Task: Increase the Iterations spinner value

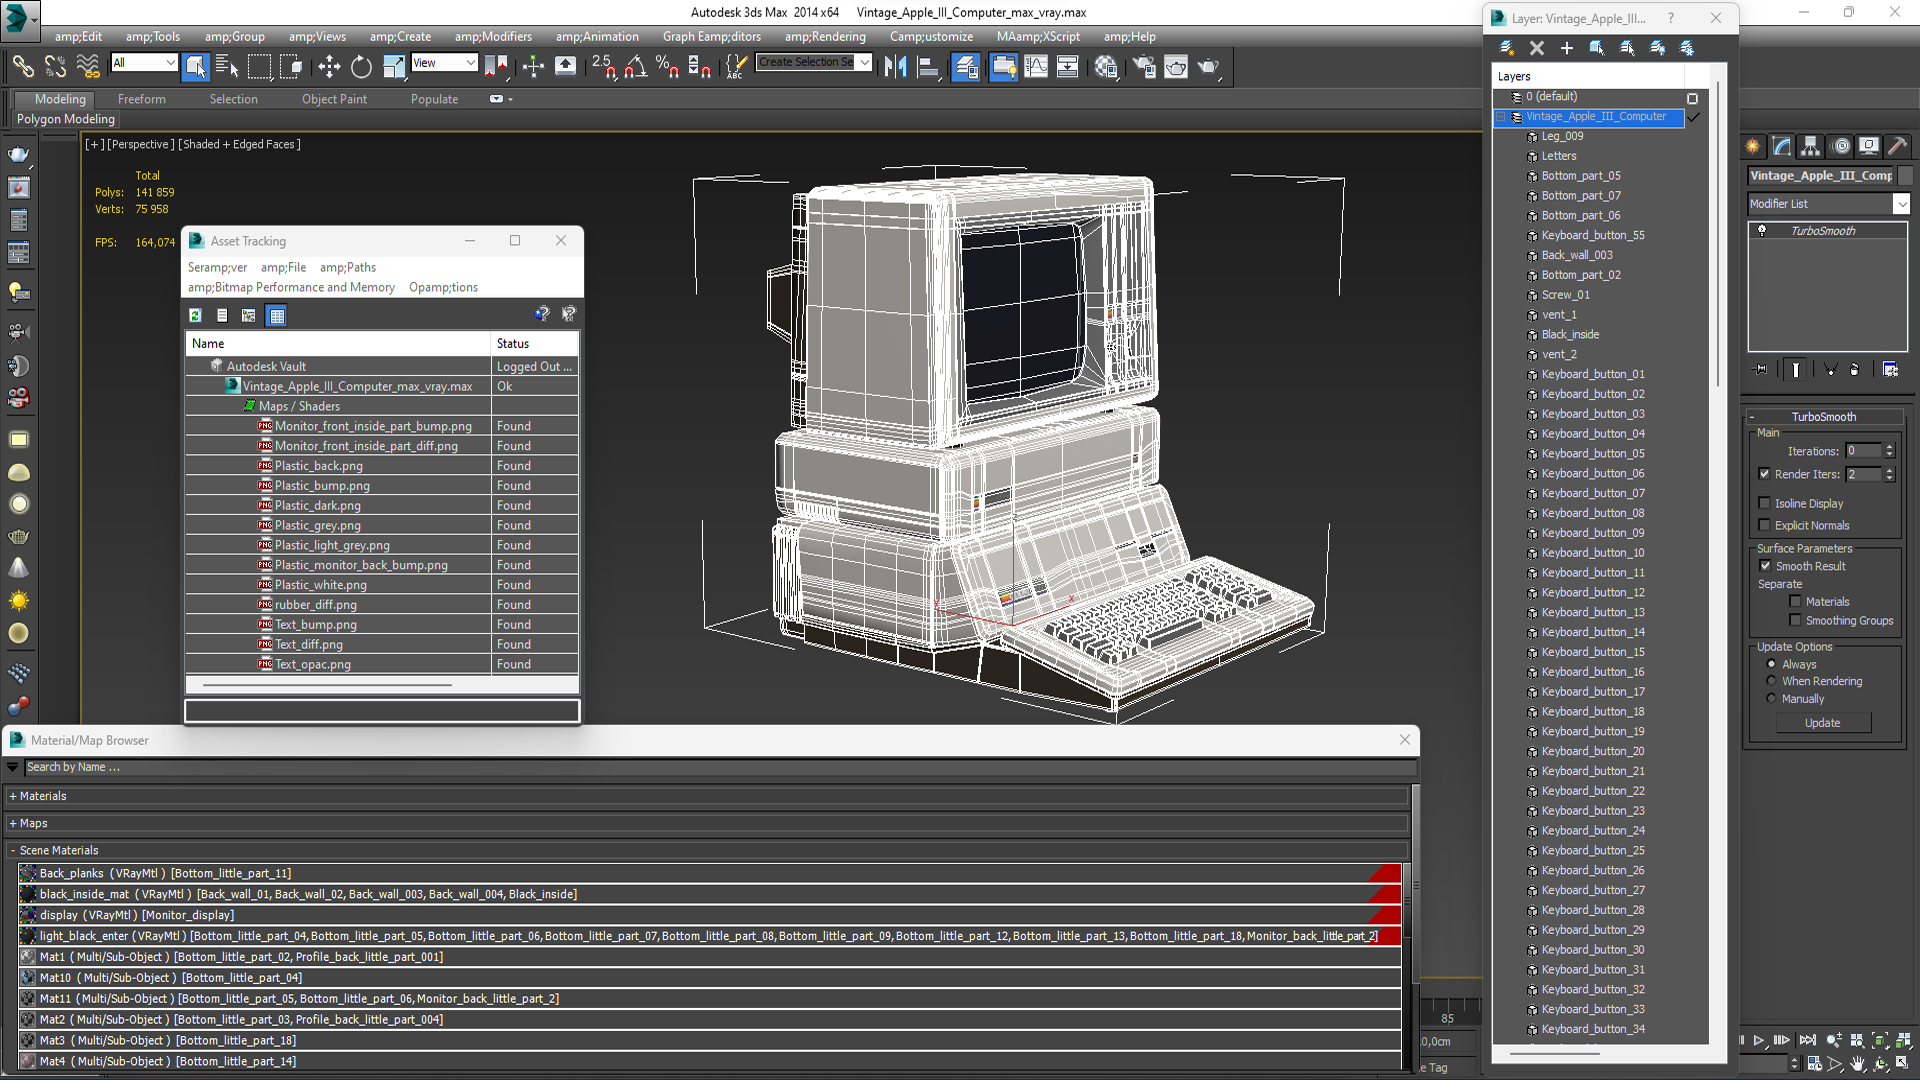Action: pyautogui.click(x=1890, y=447)
